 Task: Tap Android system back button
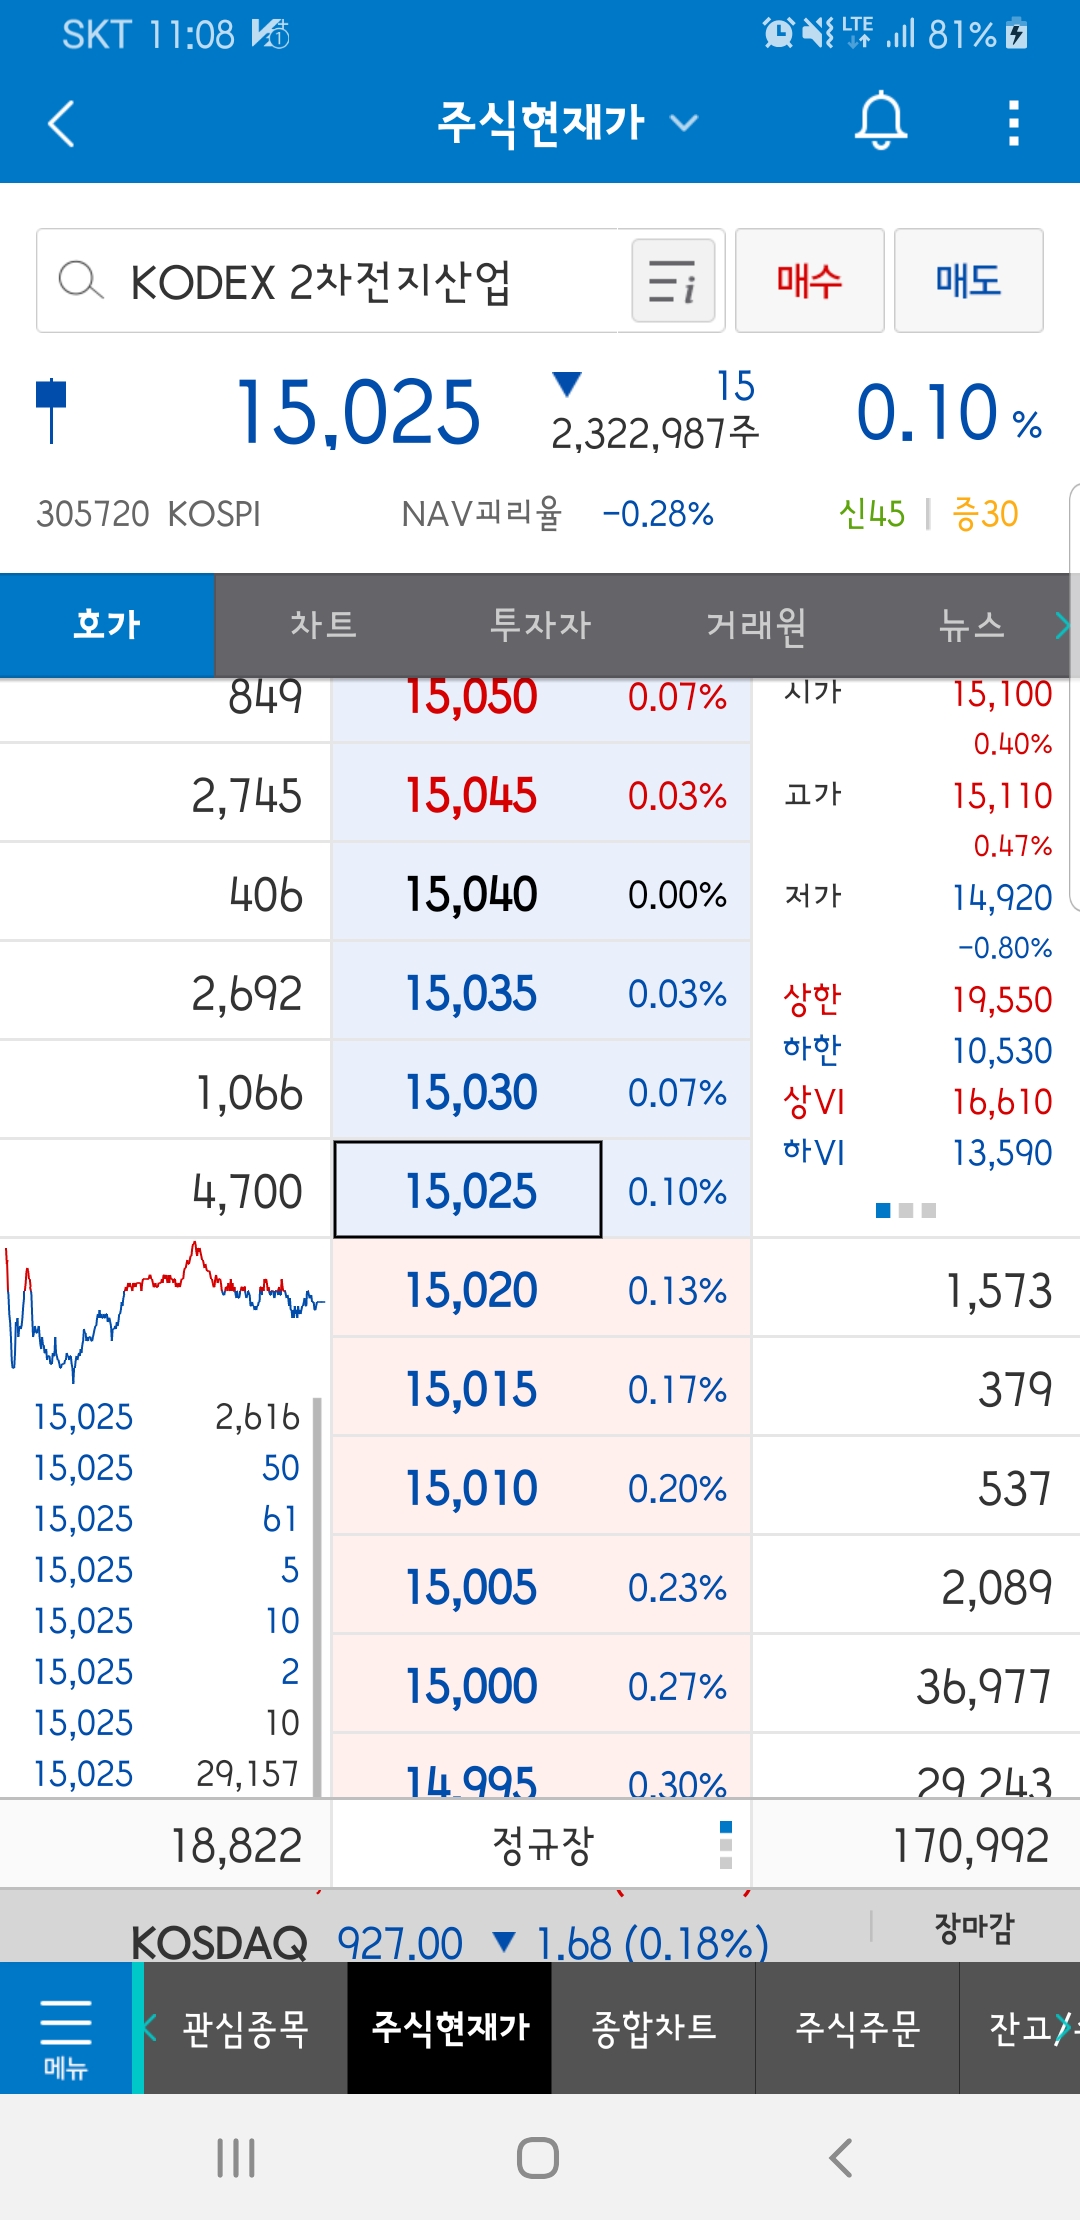click(841, 2157)
